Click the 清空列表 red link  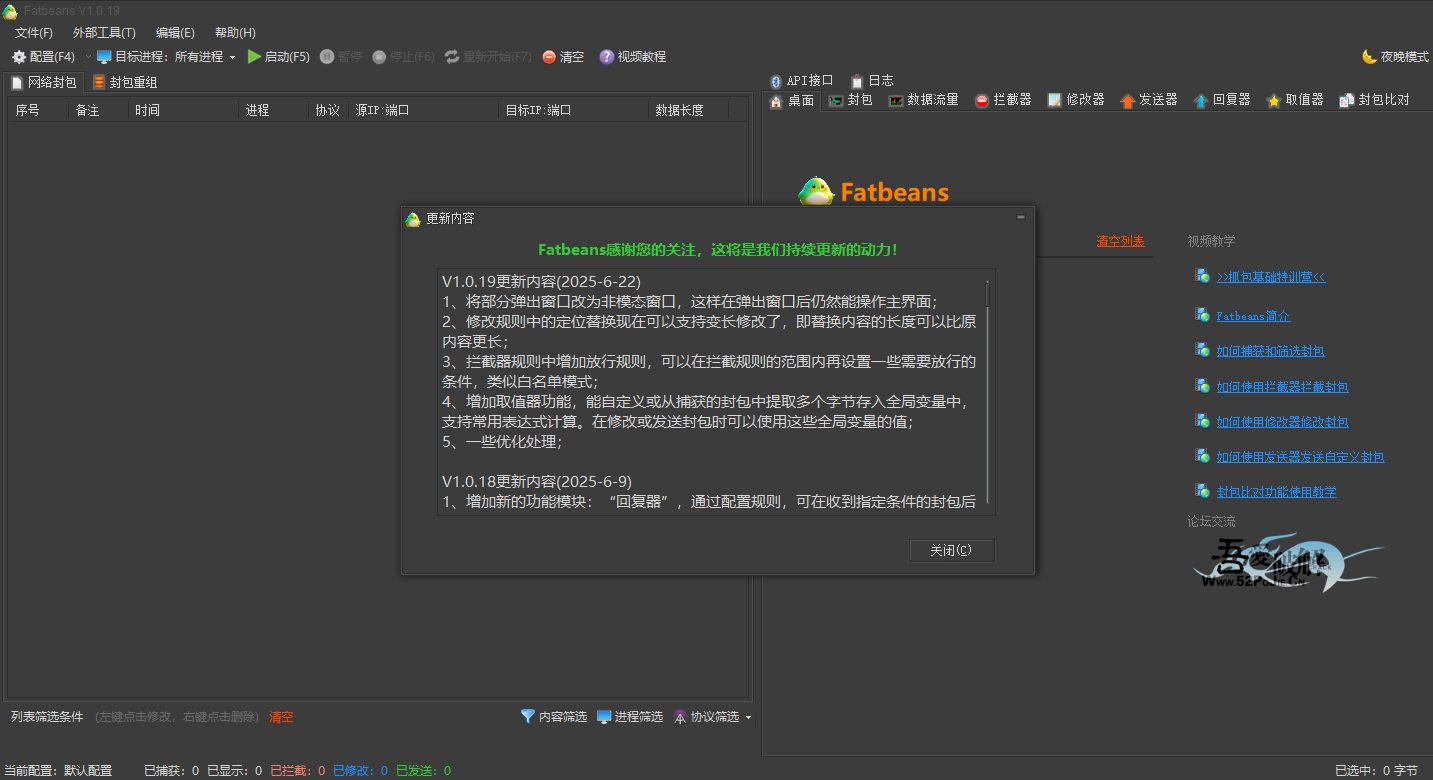(x=1120, y=241)
